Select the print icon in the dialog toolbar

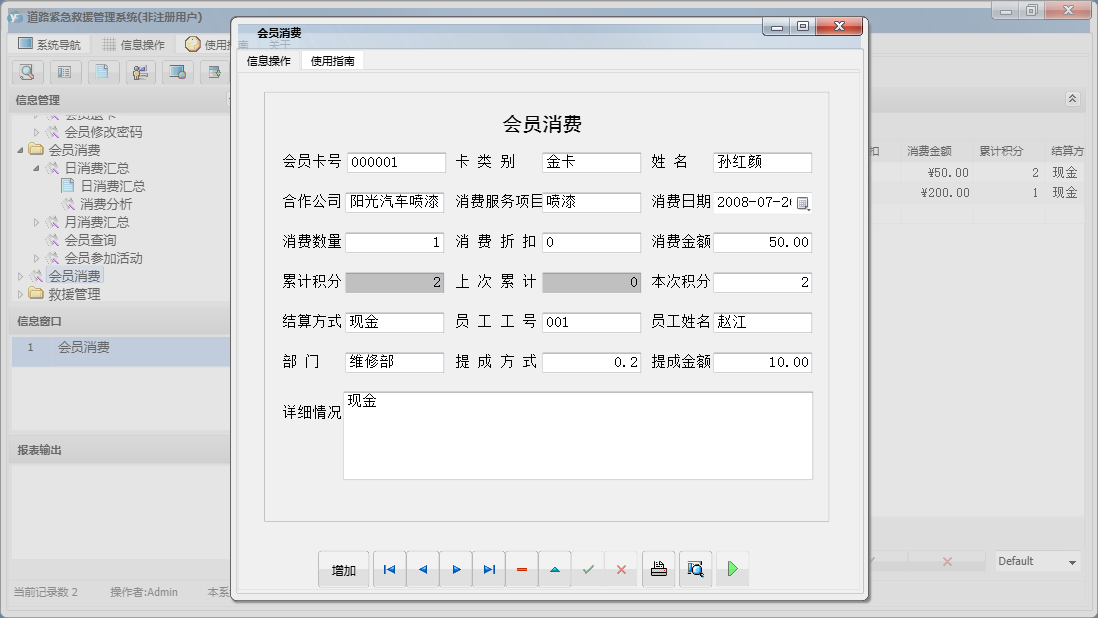658,568
